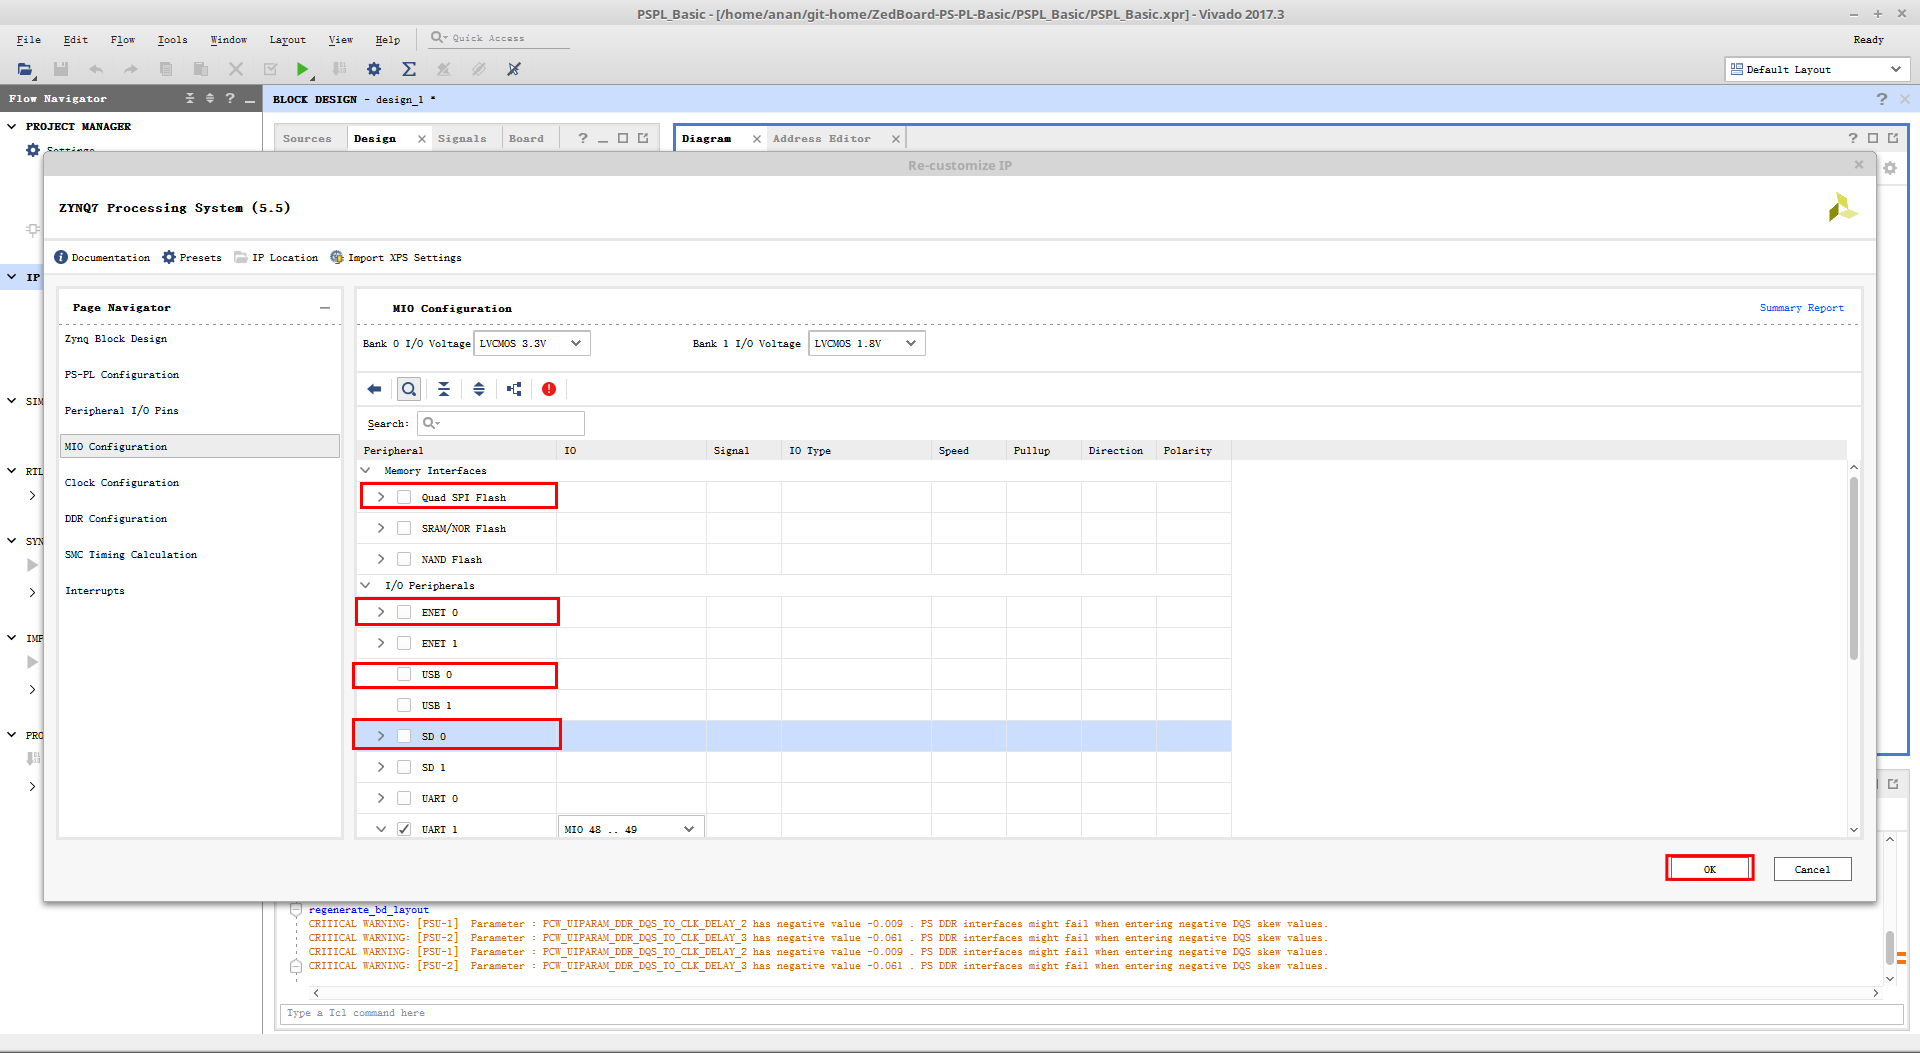This screenshot has height=1053, width=1920.
Task: Open Design panel help question mark
Action: (583, 138)
